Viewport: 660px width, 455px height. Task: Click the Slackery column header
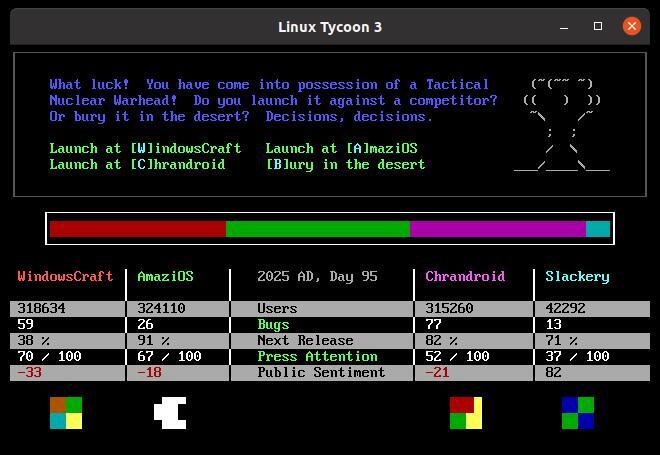(x=577, y=276)
